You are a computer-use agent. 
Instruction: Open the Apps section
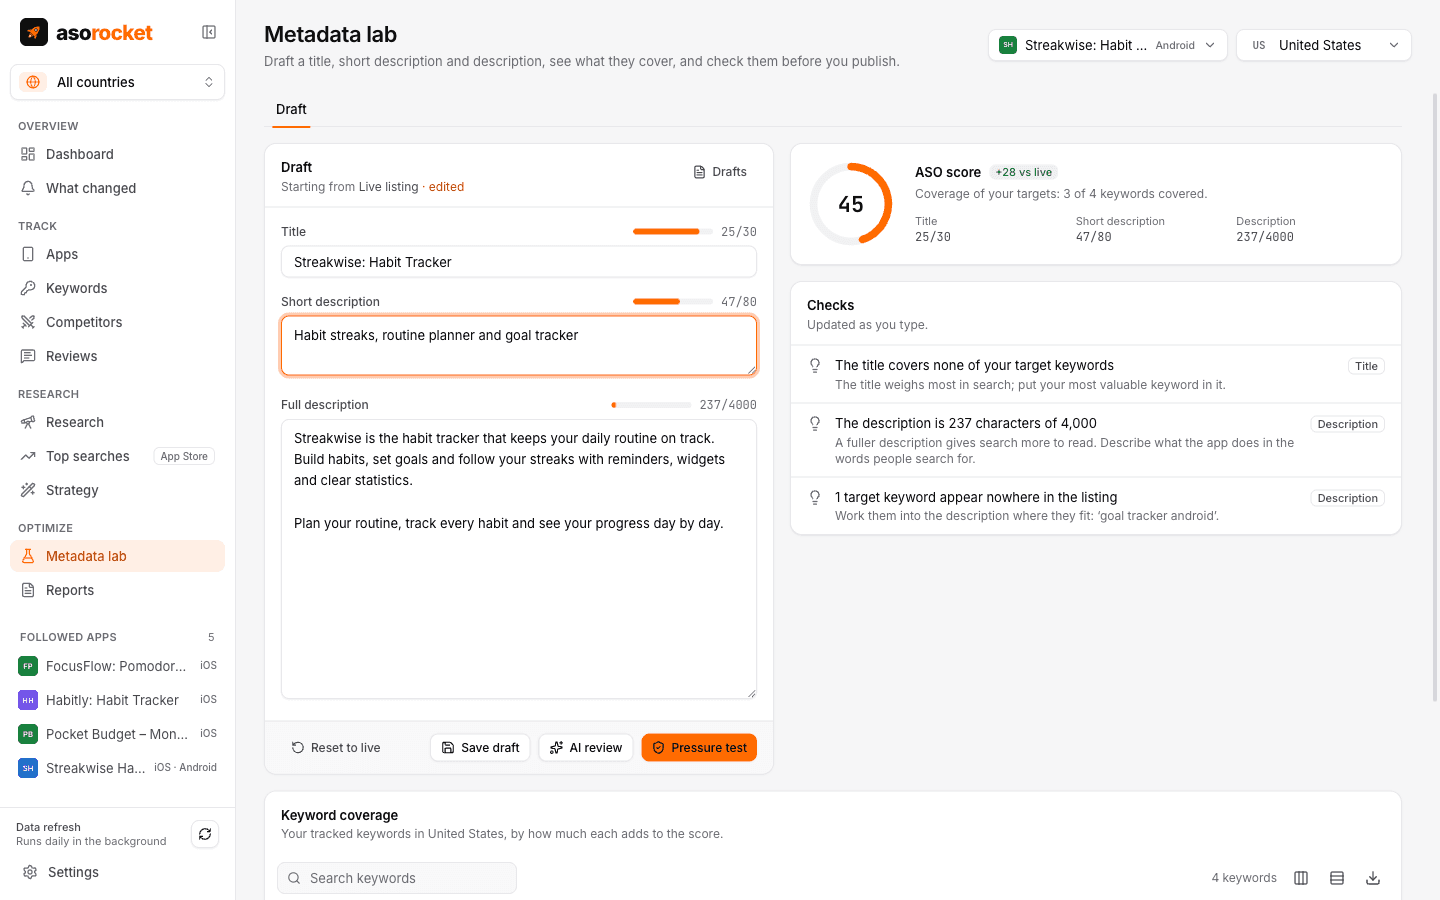click(117, 254)
